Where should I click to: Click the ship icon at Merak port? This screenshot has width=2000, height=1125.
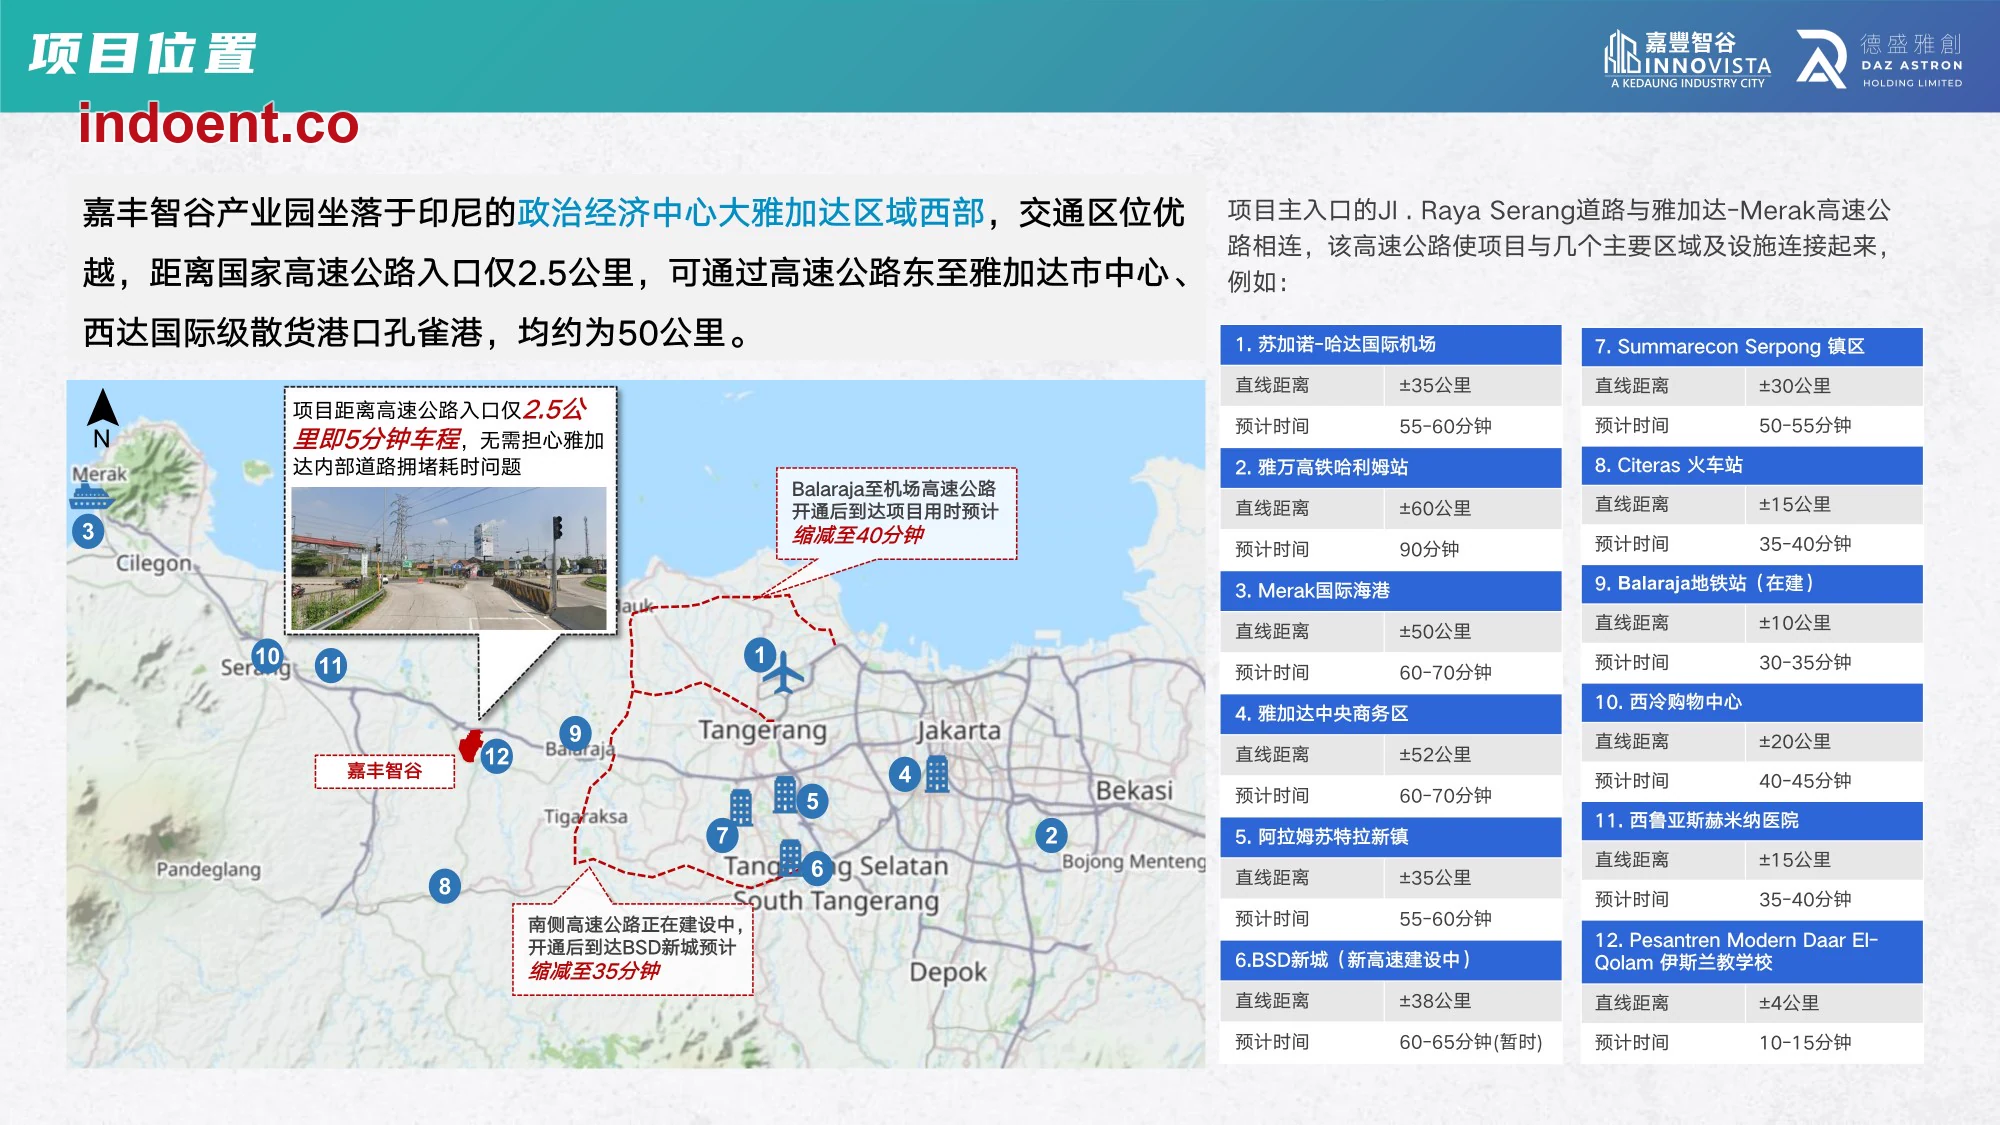[91, 497]
